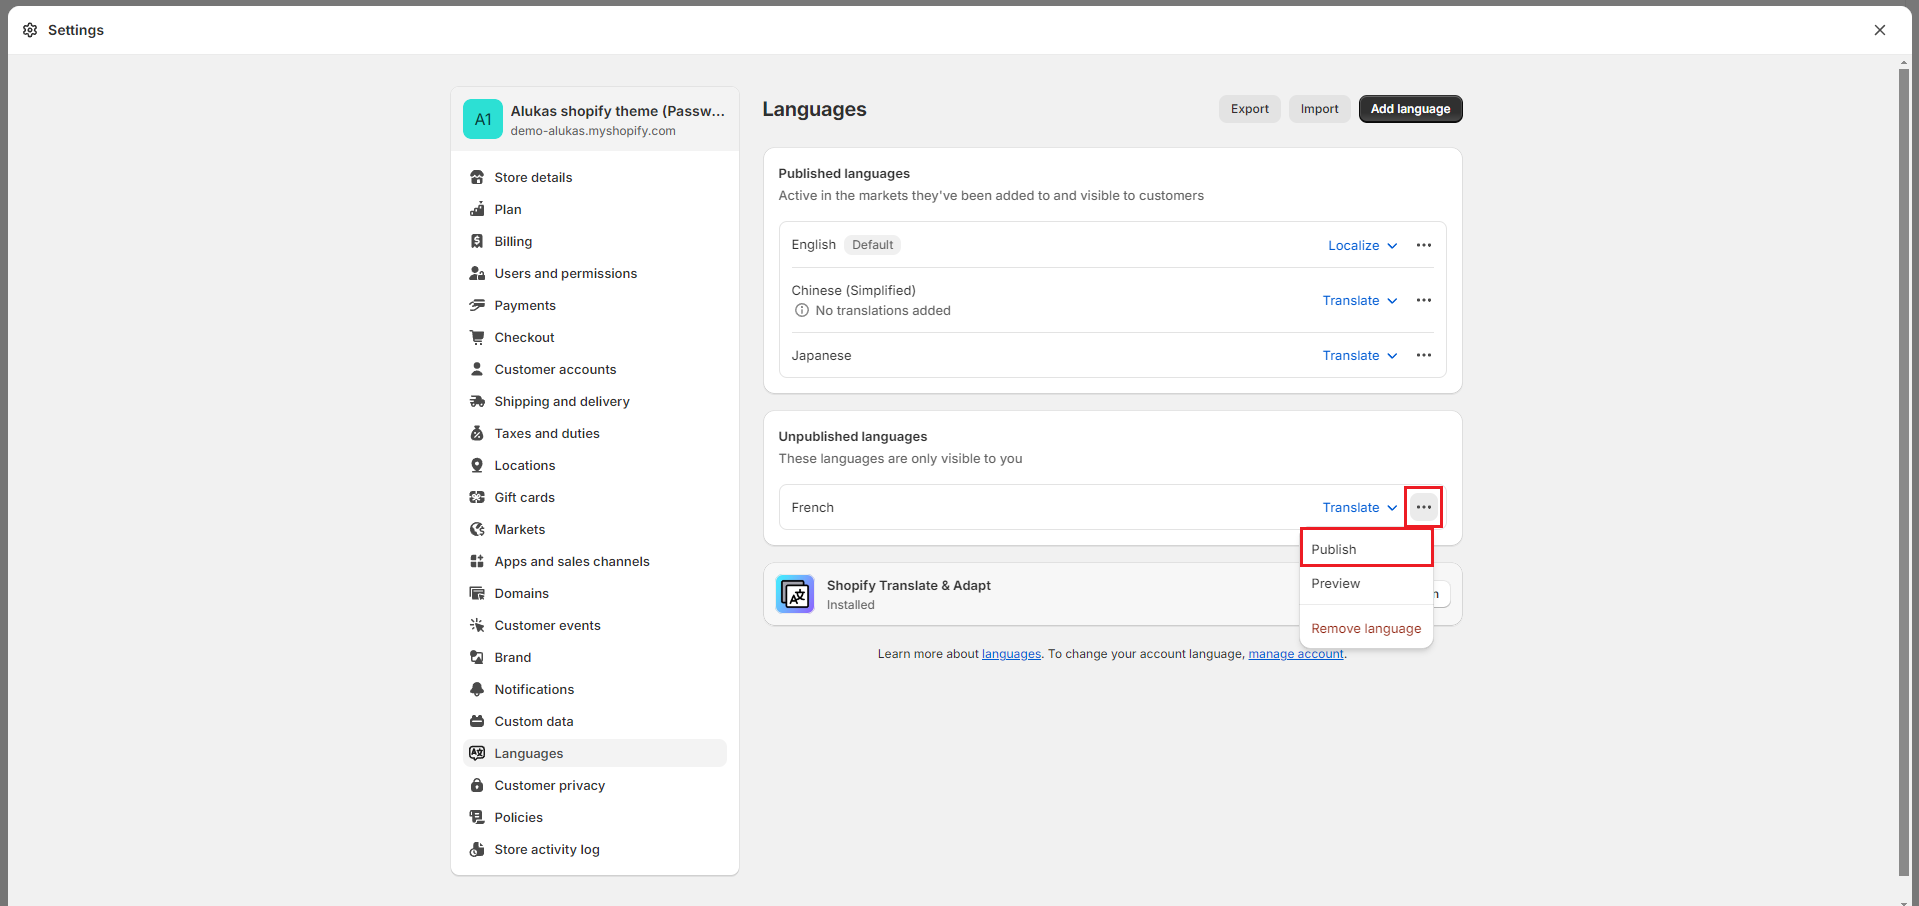Open the three-dot menu for English
1919x906 pixels.
point(1423,246)
